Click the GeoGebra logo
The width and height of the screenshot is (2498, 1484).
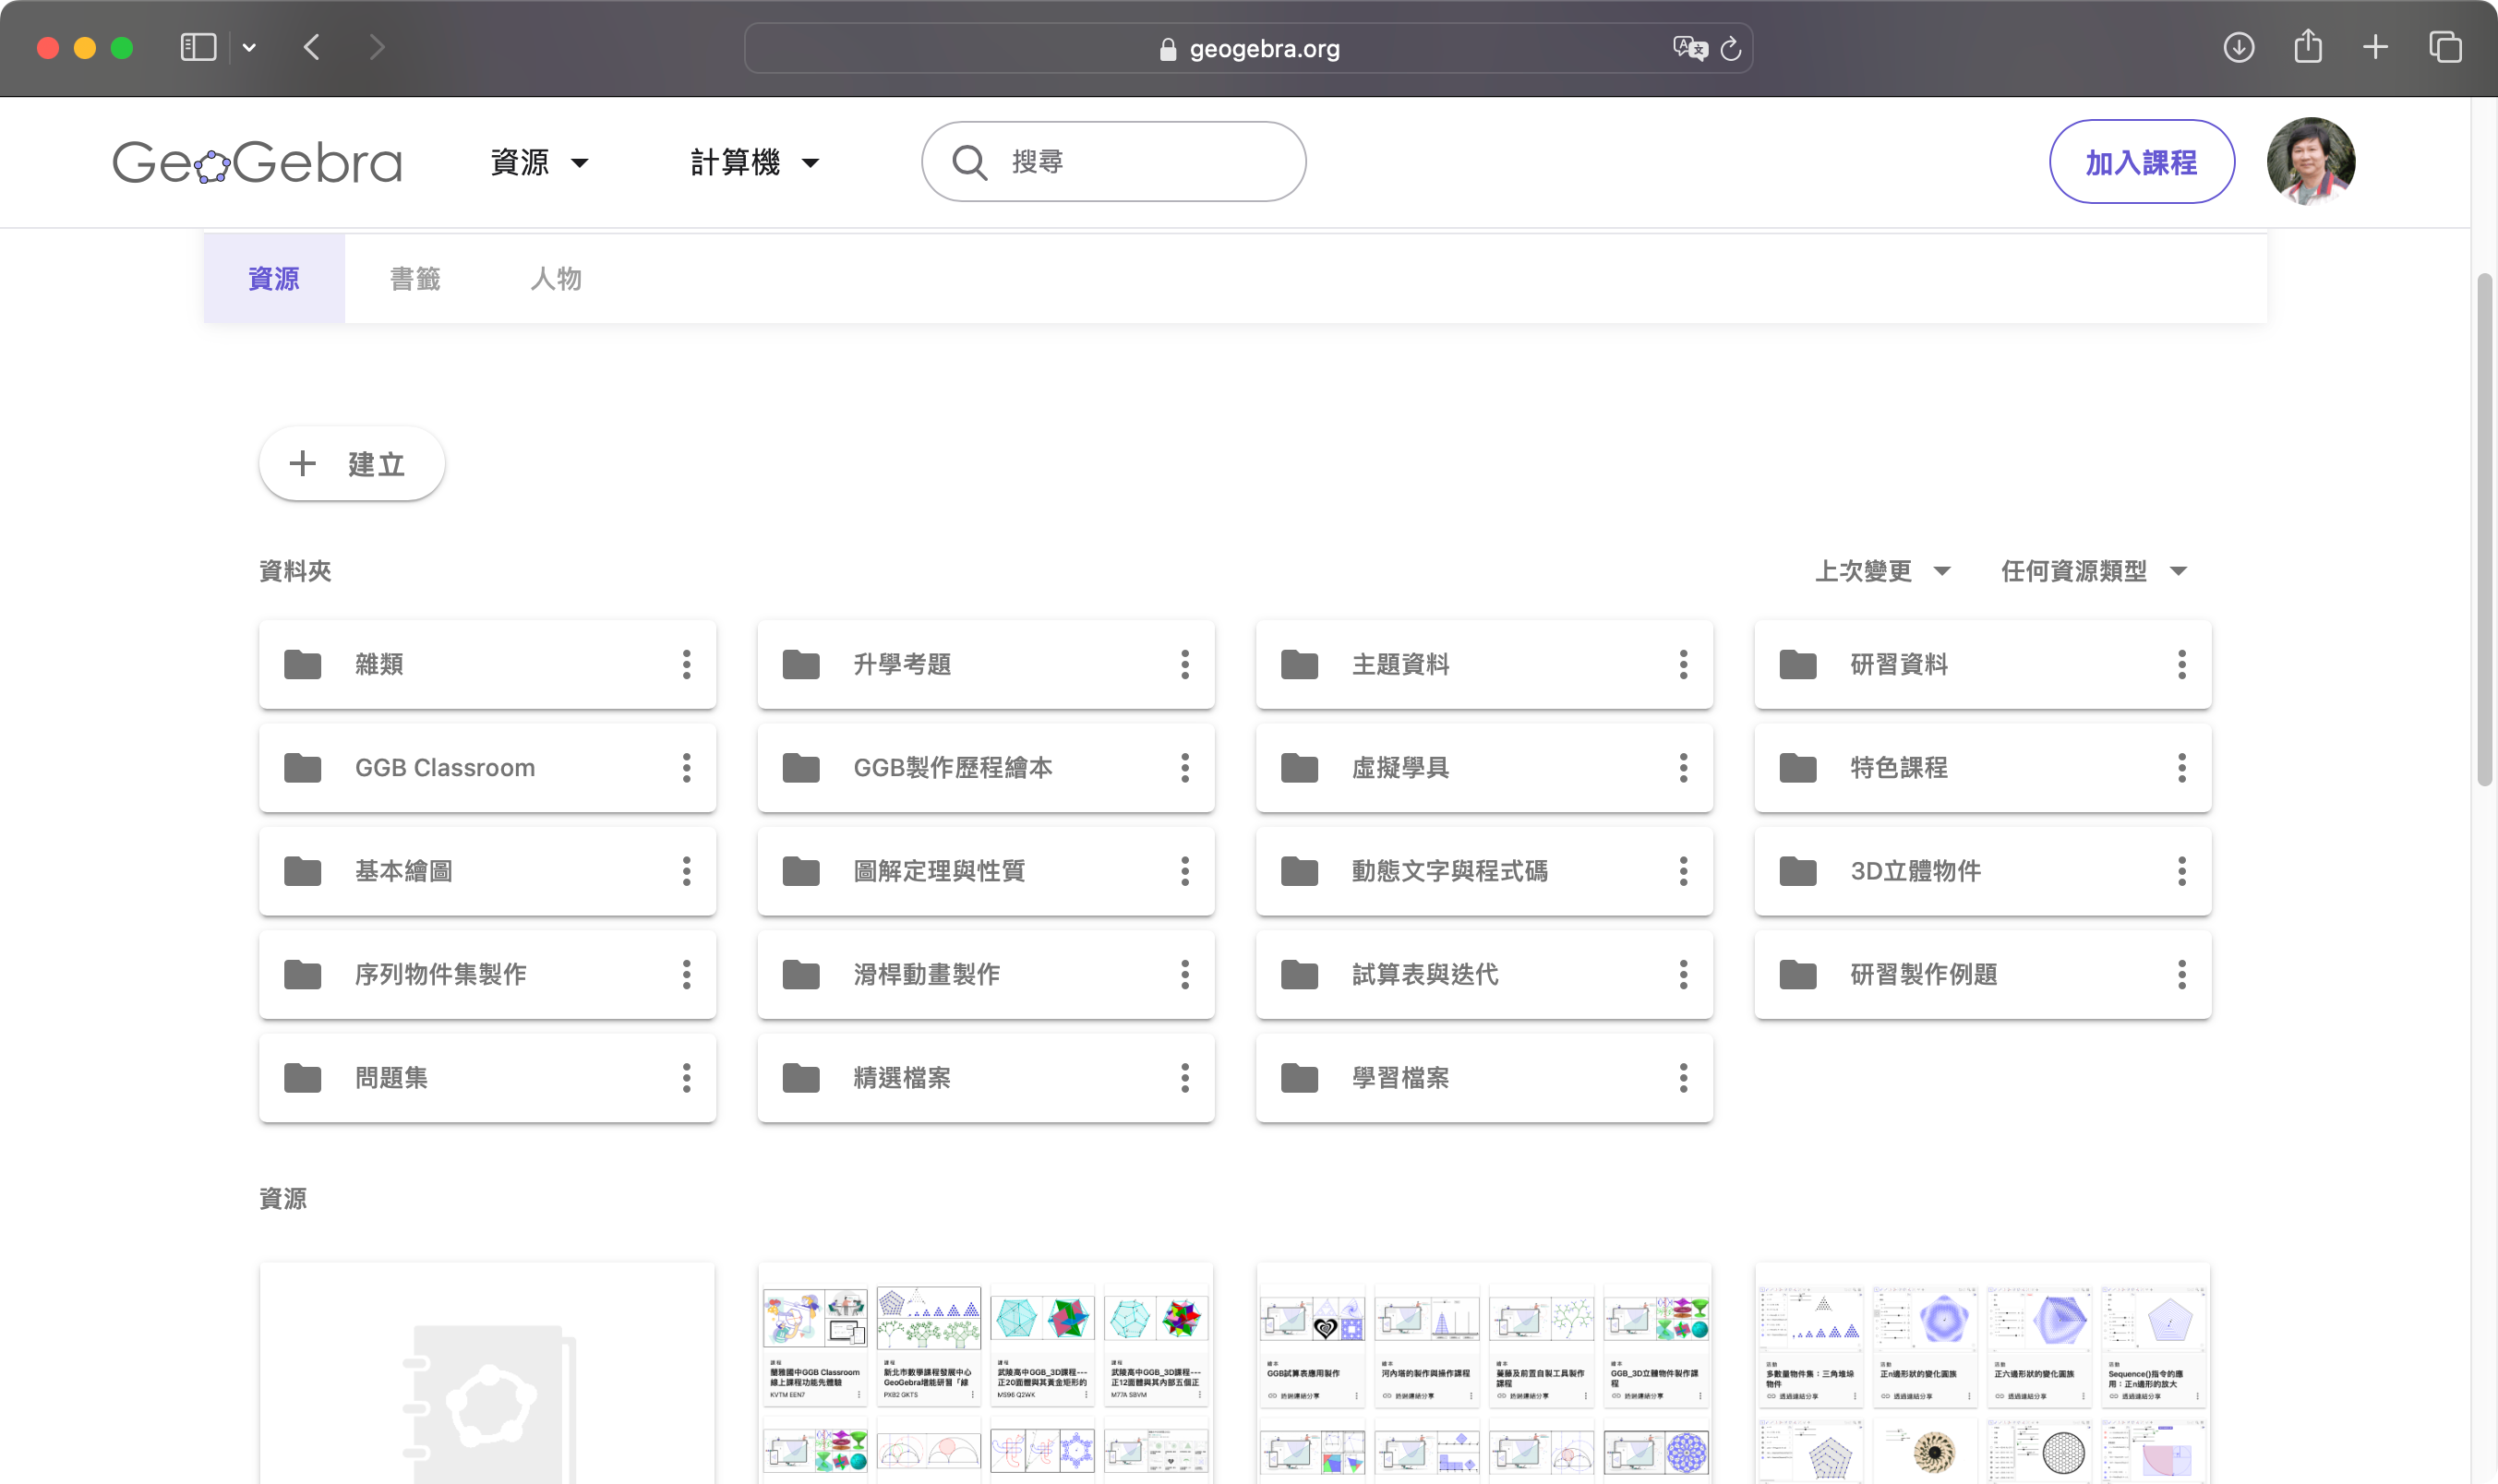point(257,162)
